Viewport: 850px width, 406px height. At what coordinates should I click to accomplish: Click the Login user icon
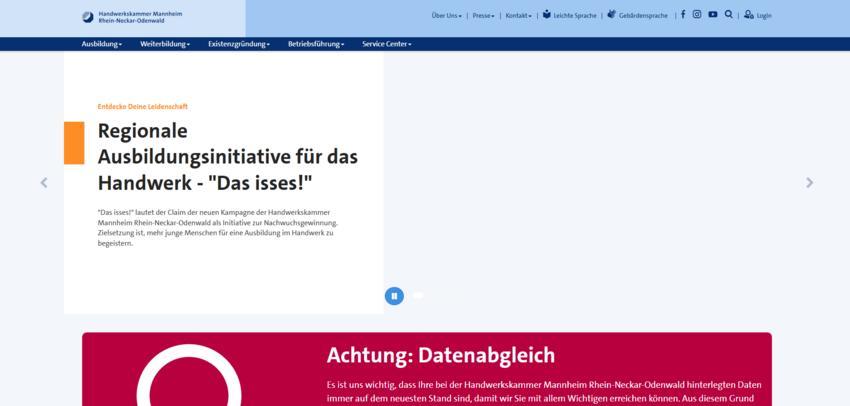click(x=749, y=15)
